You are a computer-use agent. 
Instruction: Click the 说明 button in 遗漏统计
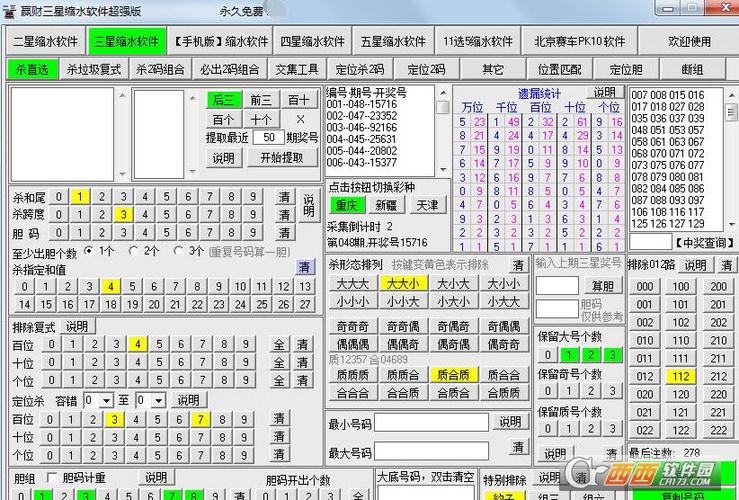(x=605, y=92)
